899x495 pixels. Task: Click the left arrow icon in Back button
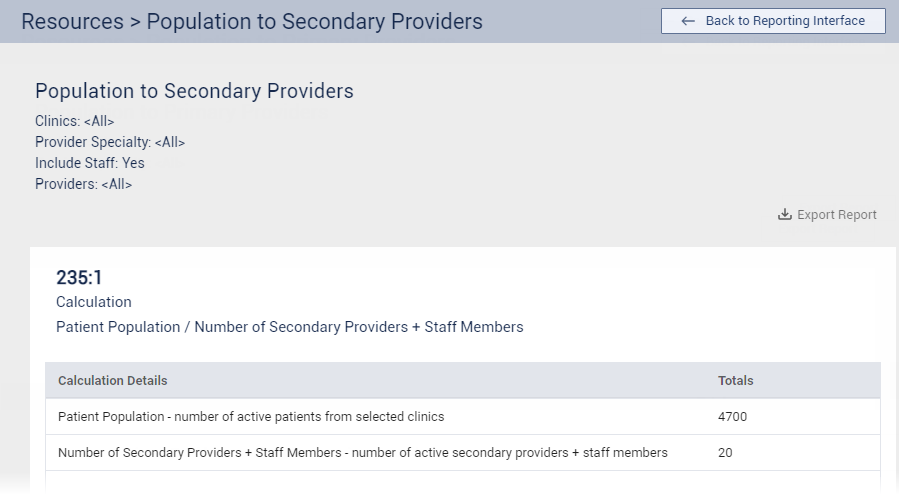[688, 21]
